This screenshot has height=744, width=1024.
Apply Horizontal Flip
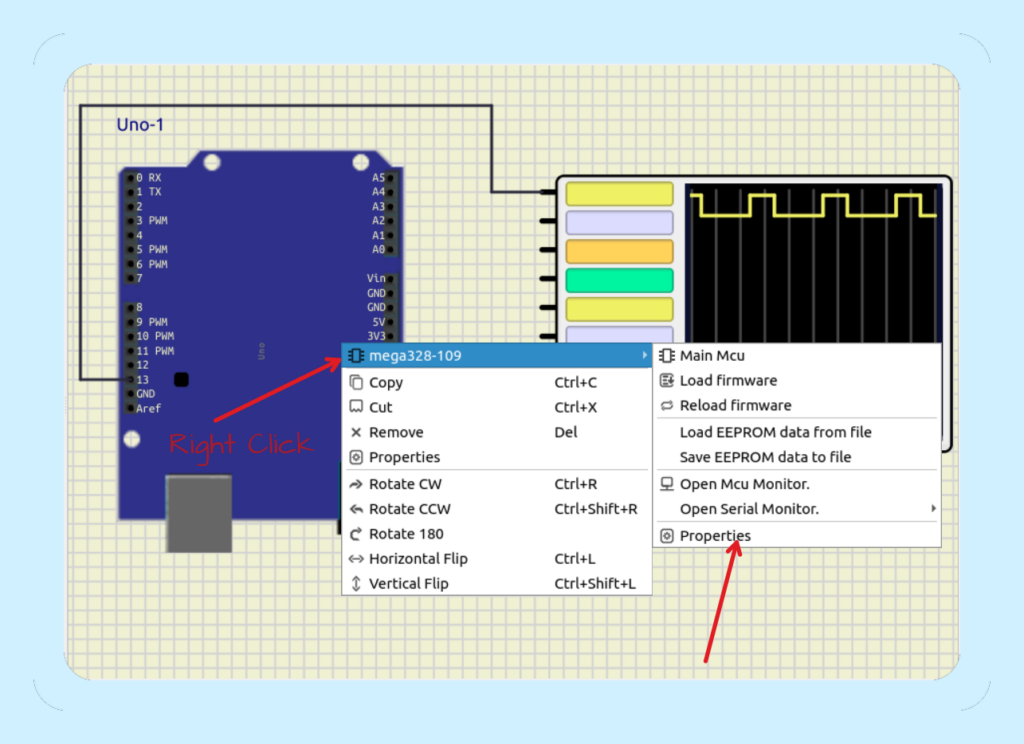pos(497,558)
